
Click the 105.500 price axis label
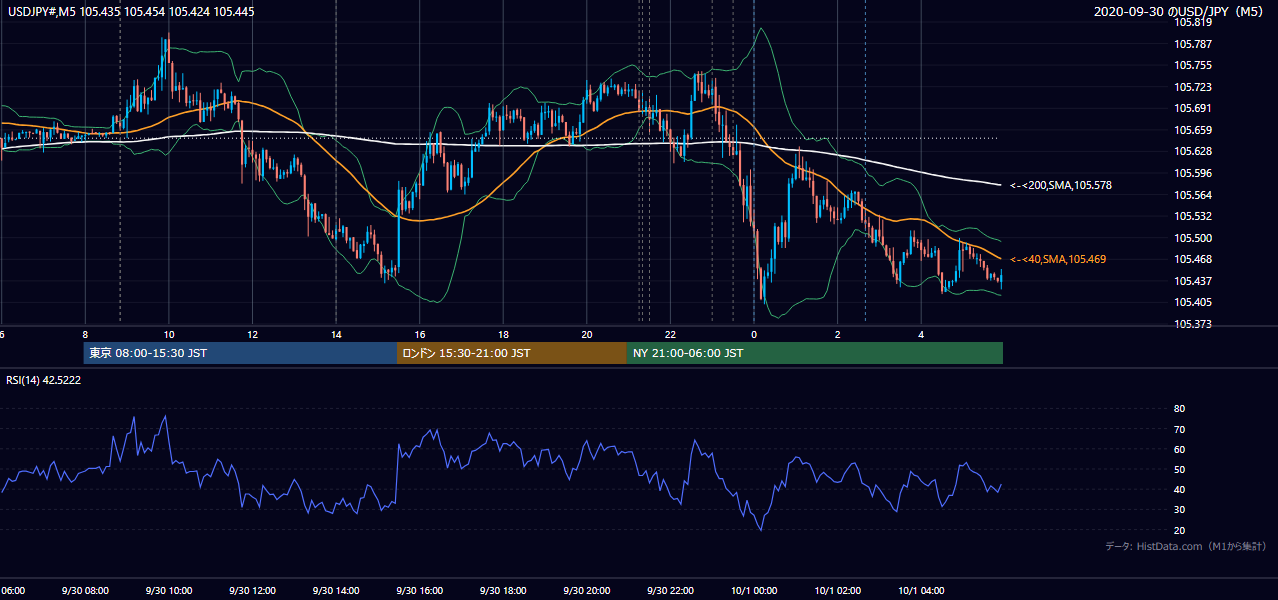[1194, 238]
